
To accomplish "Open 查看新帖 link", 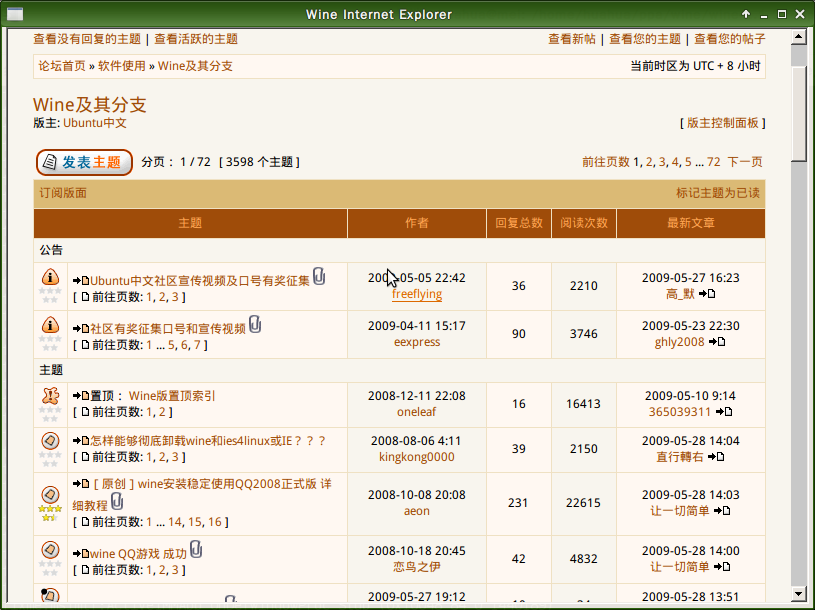I will [x=572, y=39].
